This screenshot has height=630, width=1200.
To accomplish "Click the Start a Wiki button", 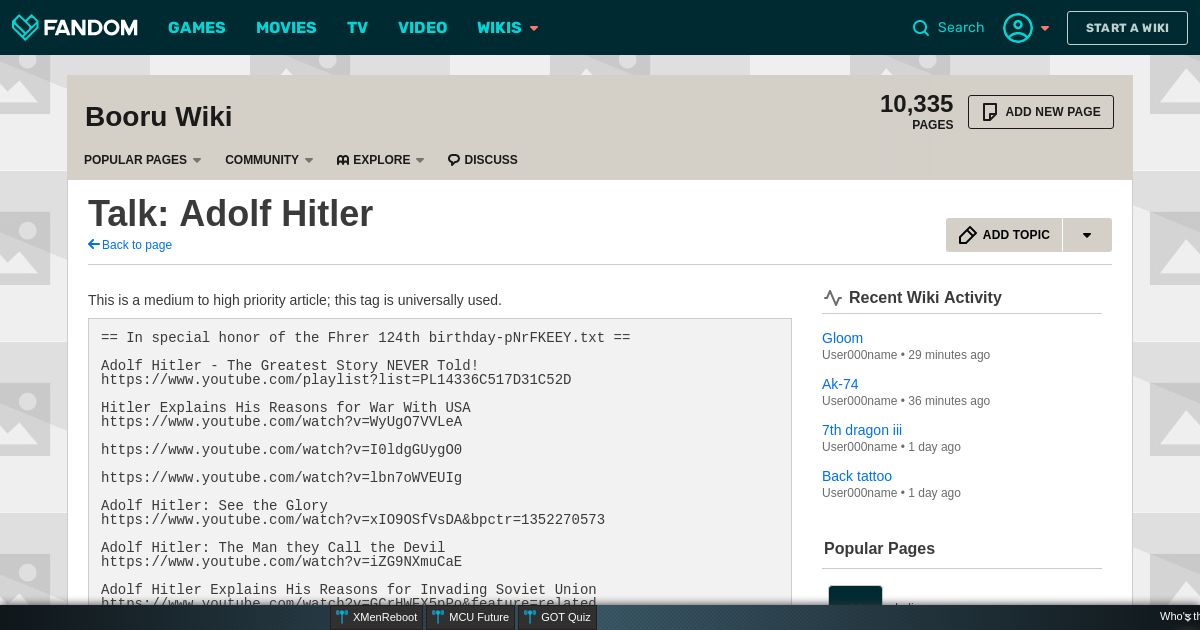I will 1127,28.
